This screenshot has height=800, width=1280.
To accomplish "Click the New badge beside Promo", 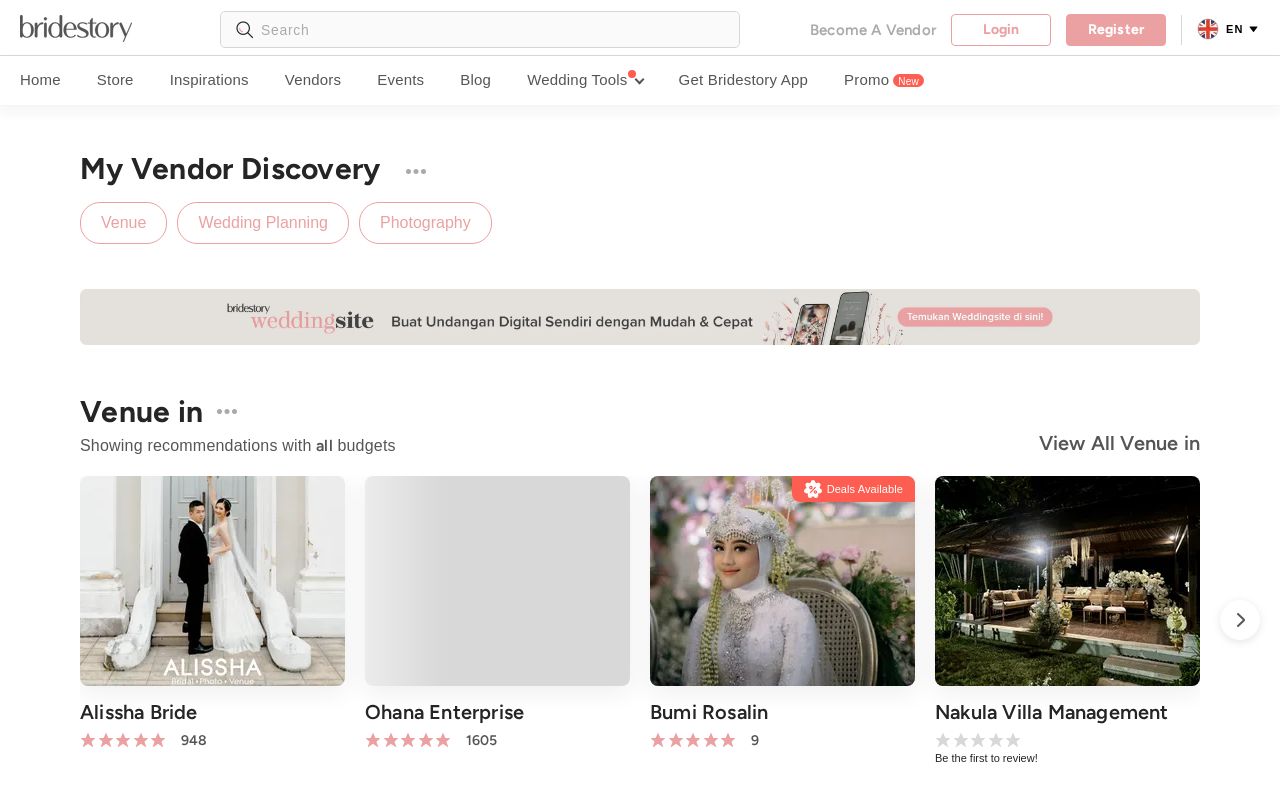I will coord(908,81).
